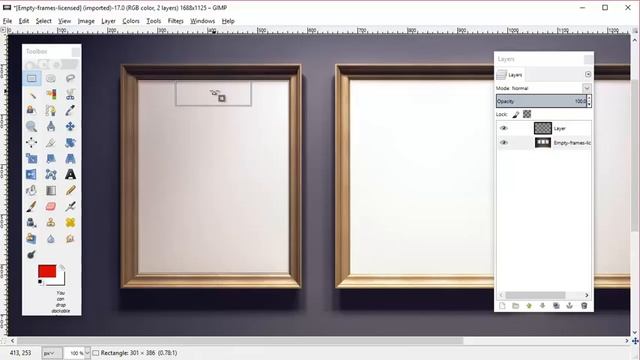Select the Rotate tool
The width and height of the screenshot is (640, 360).
tap(70, 142)
